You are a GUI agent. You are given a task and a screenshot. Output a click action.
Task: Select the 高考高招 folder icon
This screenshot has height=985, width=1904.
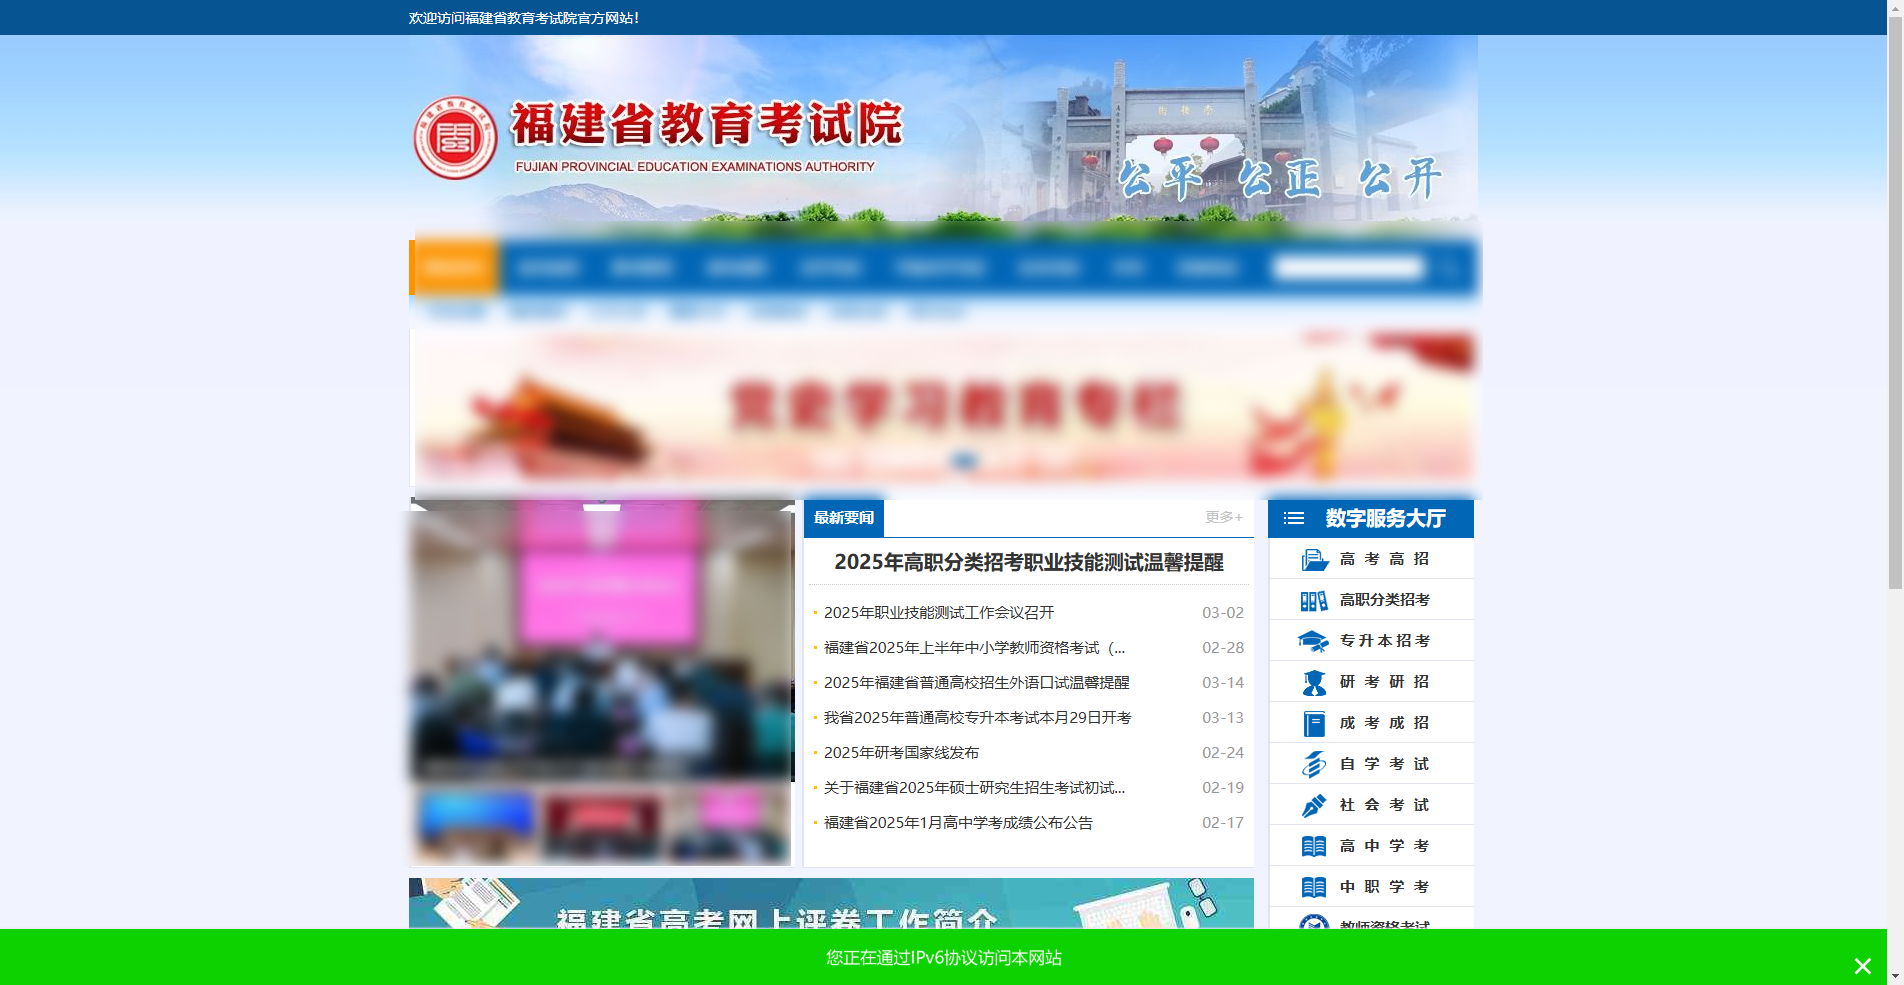[1313, 559]
